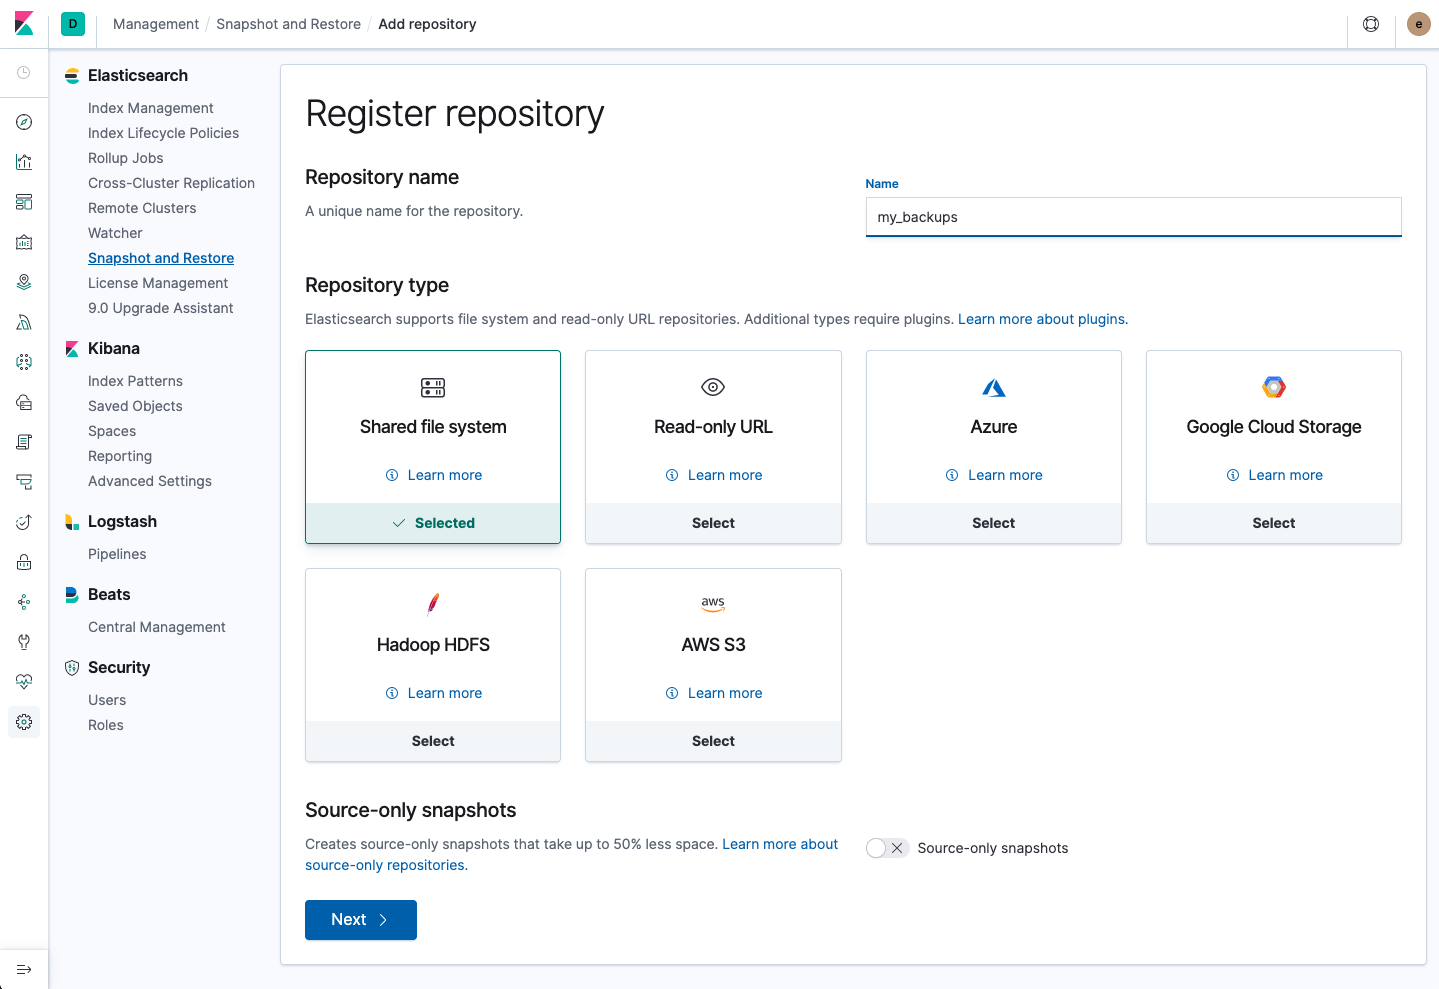Open the Maps app icon
Image resolution: width=1439 pixels, height=989 pixels.
click(x=24, y=281)
